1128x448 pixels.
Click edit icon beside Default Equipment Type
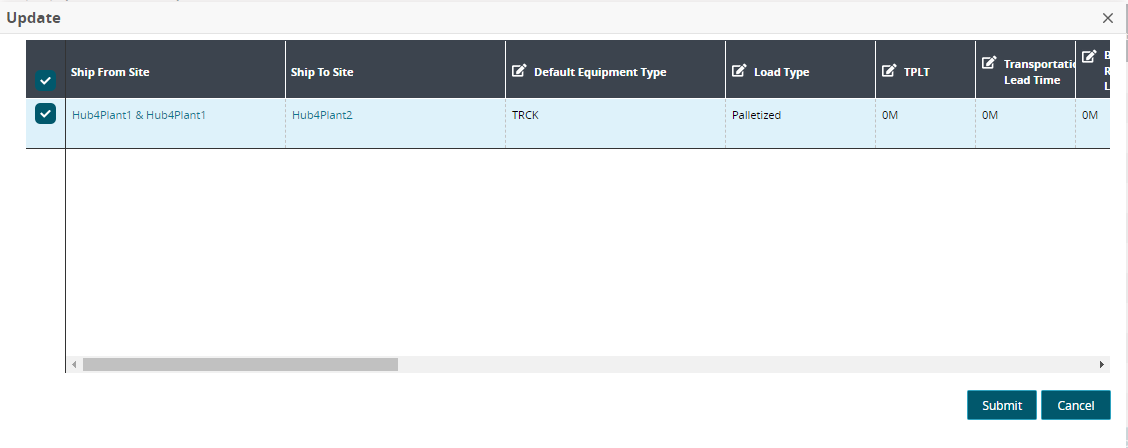pyautogui.click(x=519, y=71)
